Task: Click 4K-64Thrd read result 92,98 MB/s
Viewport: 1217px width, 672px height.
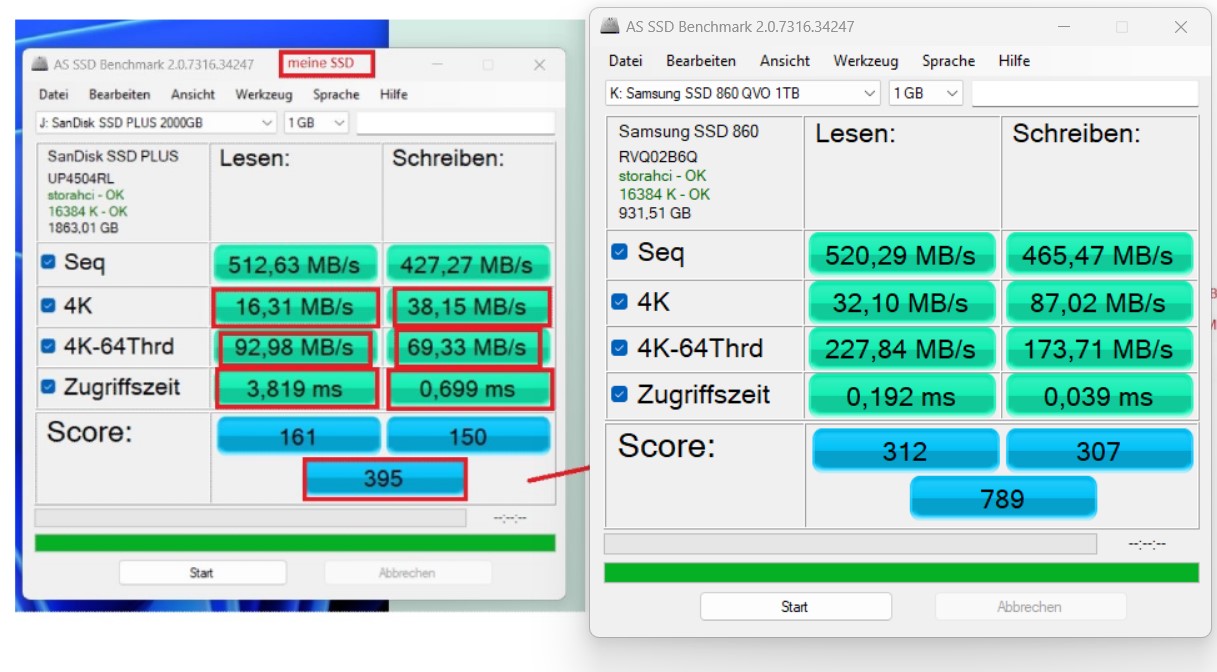Action: [295, 348]
